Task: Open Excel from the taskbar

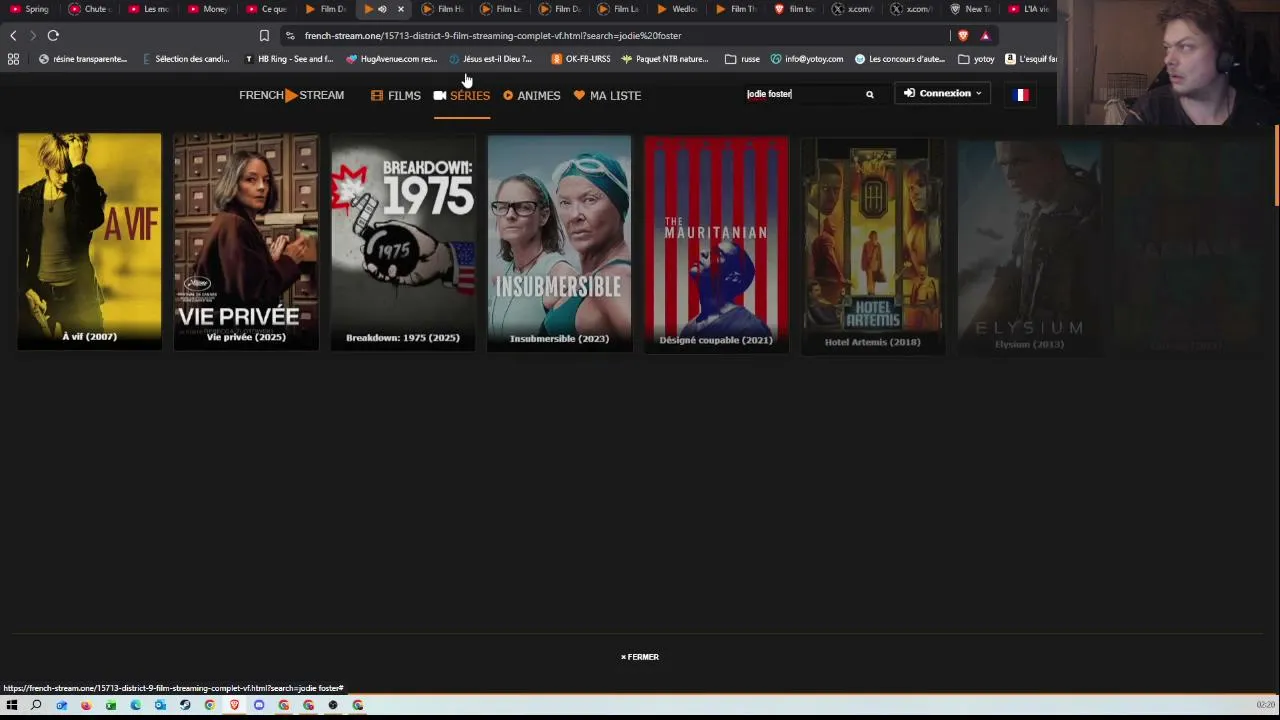Action: tap(111, 705)
